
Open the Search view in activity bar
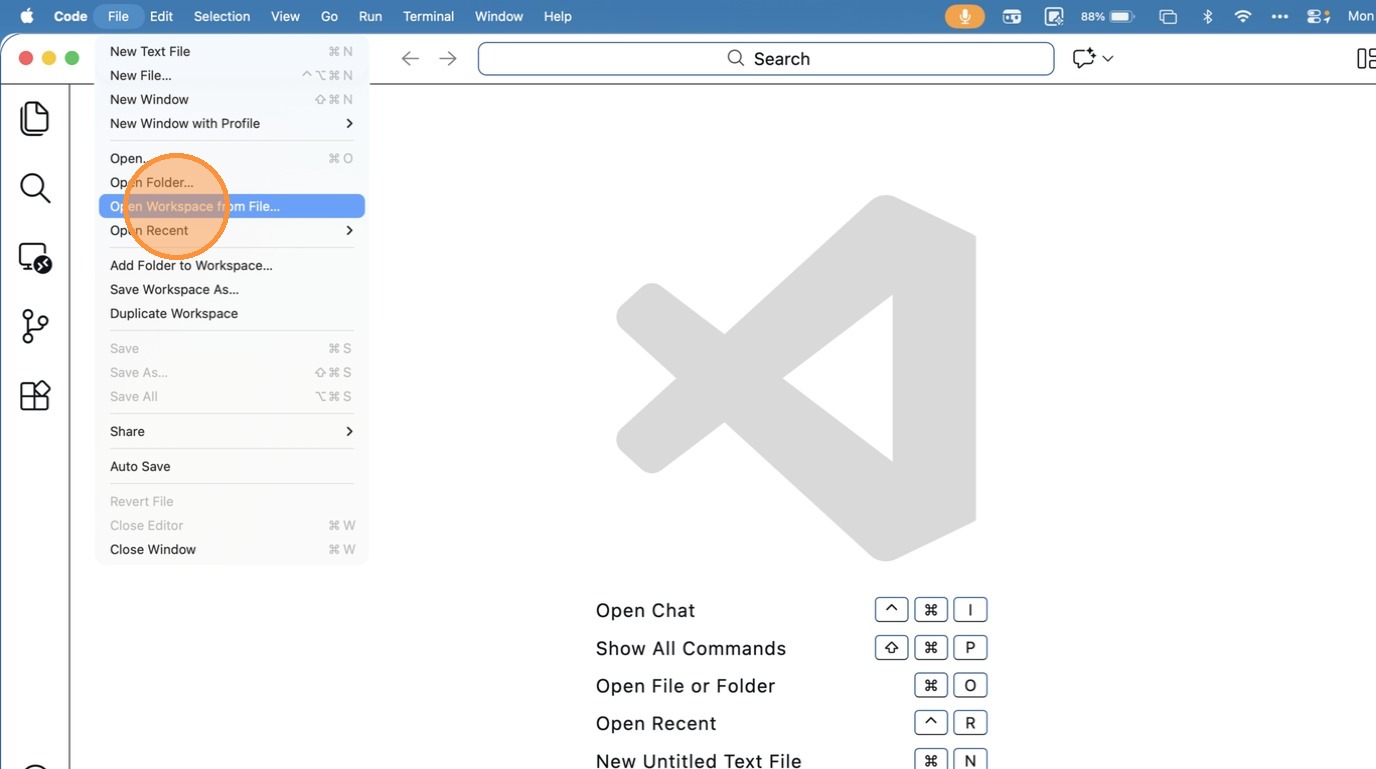coord(35,188)
